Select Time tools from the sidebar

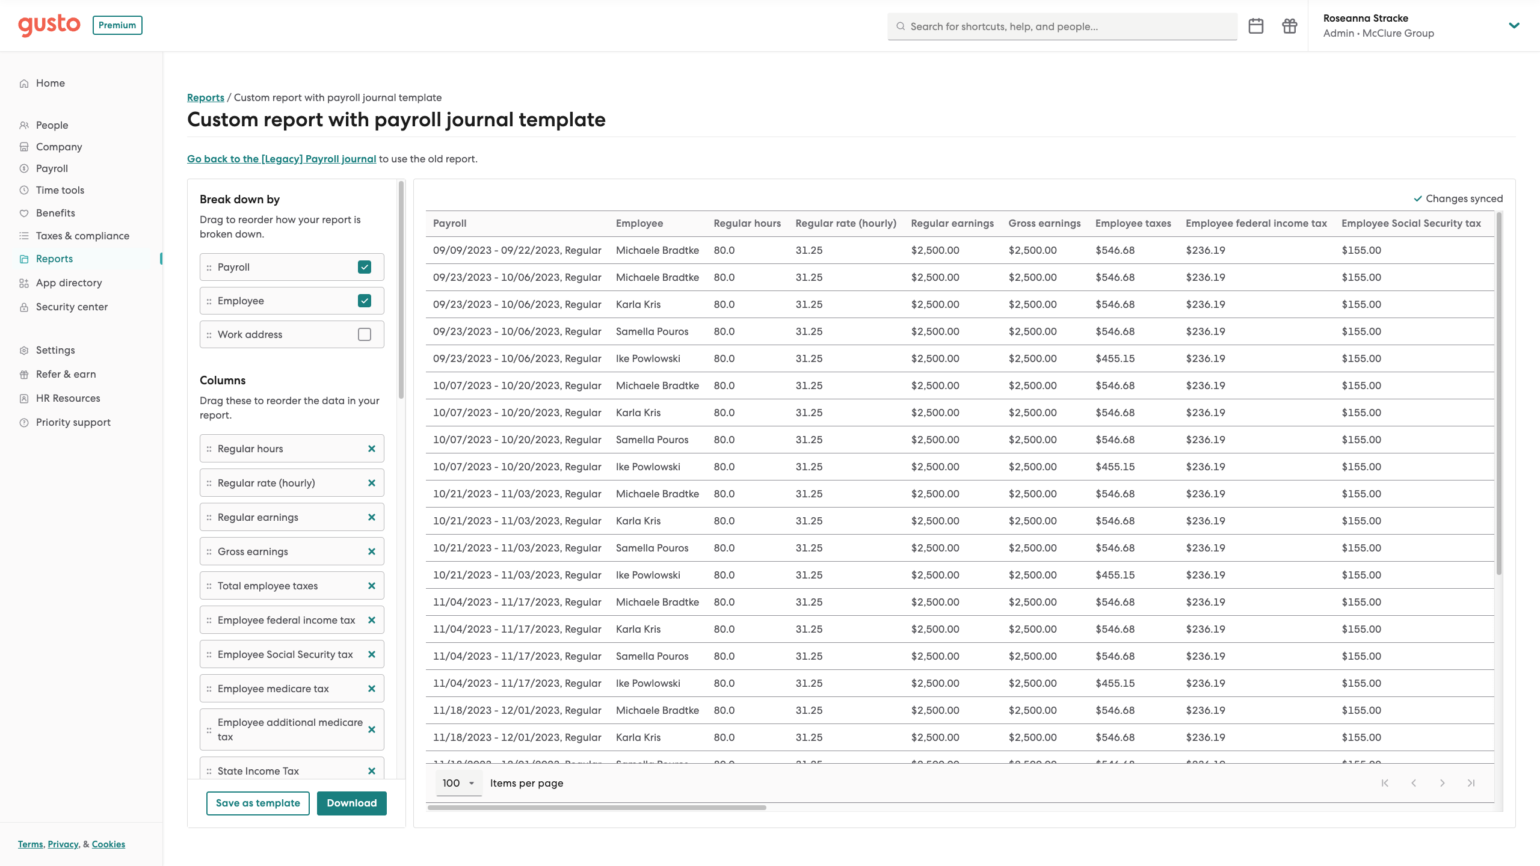(58, 190)
